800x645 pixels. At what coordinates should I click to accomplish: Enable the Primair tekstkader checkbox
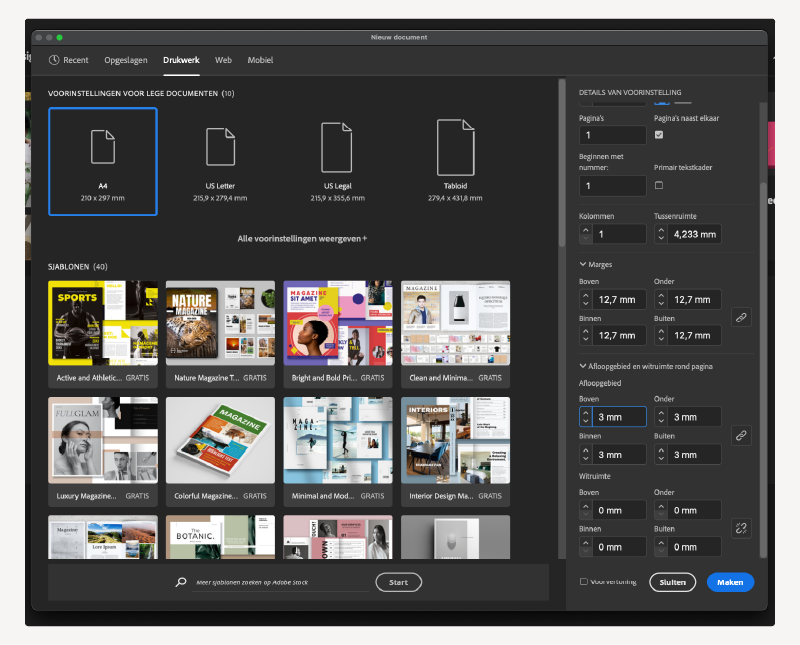[x=659, y=186]
